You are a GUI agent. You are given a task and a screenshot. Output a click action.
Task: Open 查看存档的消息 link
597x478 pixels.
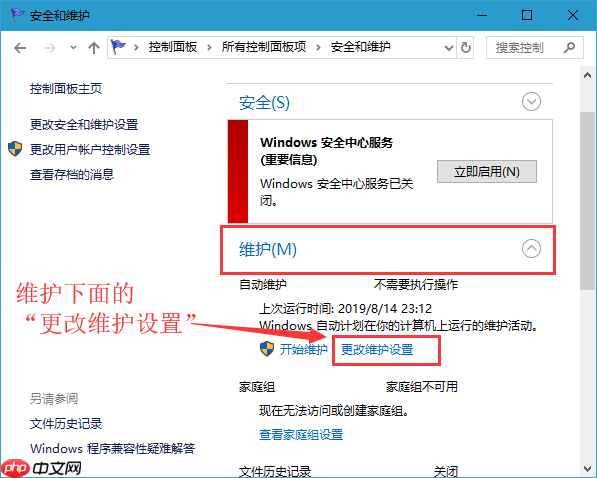click(72, 174)
